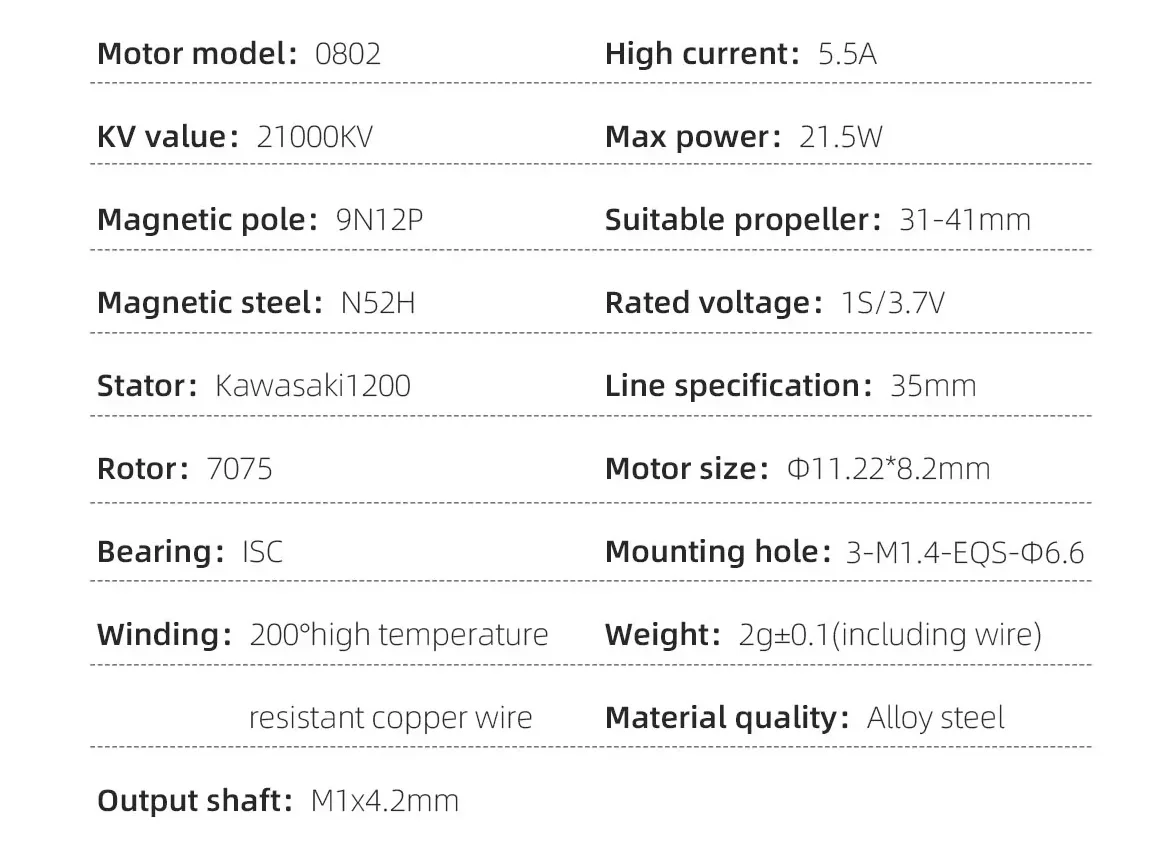The width and height of the screenshot is (1164, 851).
Task: Click the Suitable propeller 31-41mm text
Action: [818, 221]
